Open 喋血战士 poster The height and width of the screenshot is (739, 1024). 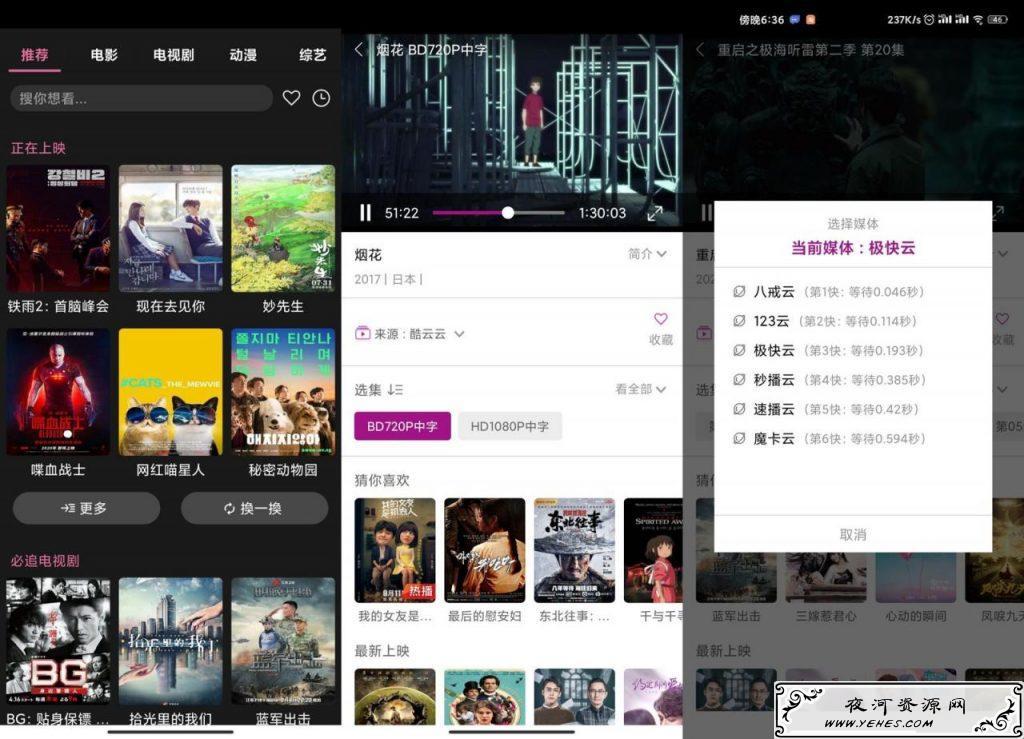click(x=58, y=392)
